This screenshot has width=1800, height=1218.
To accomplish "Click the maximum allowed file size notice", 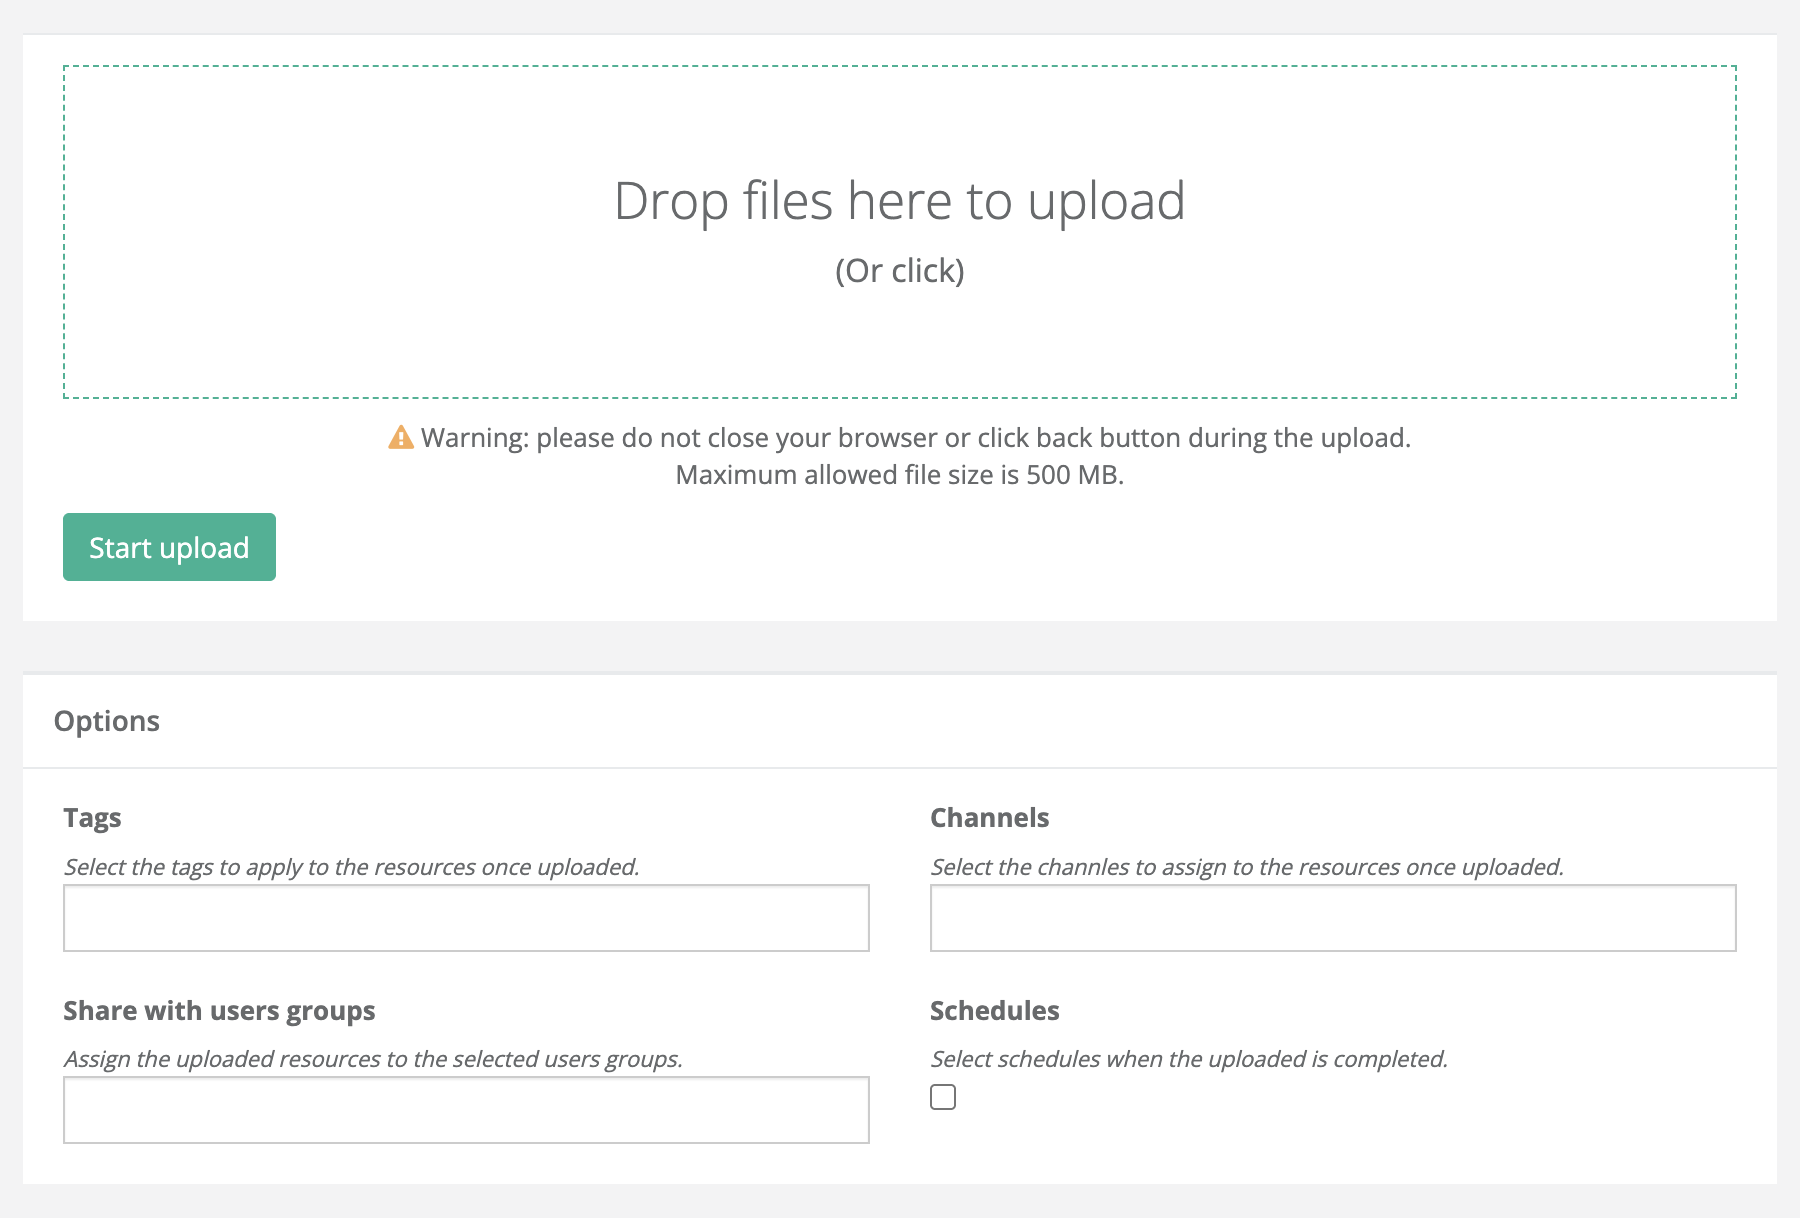I will pos(899,475).
